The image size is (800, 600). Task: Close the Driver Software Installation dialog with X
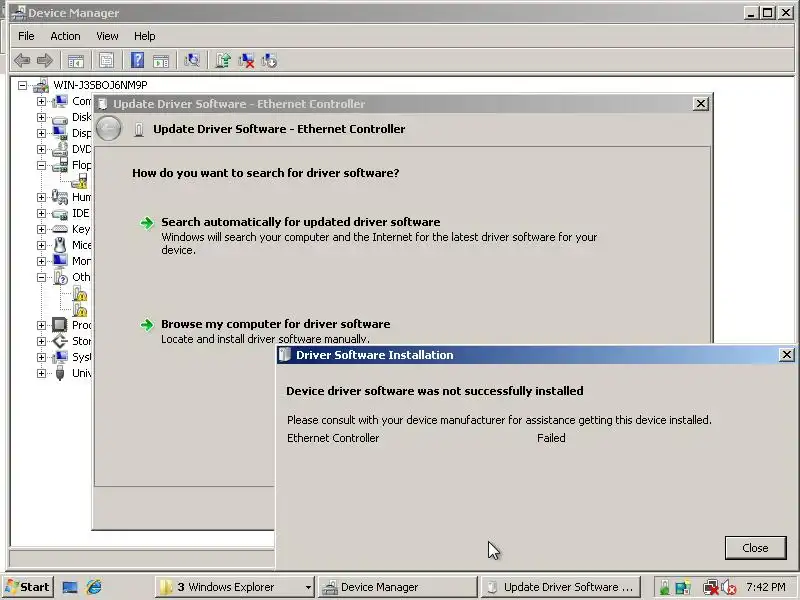(787, 355)
